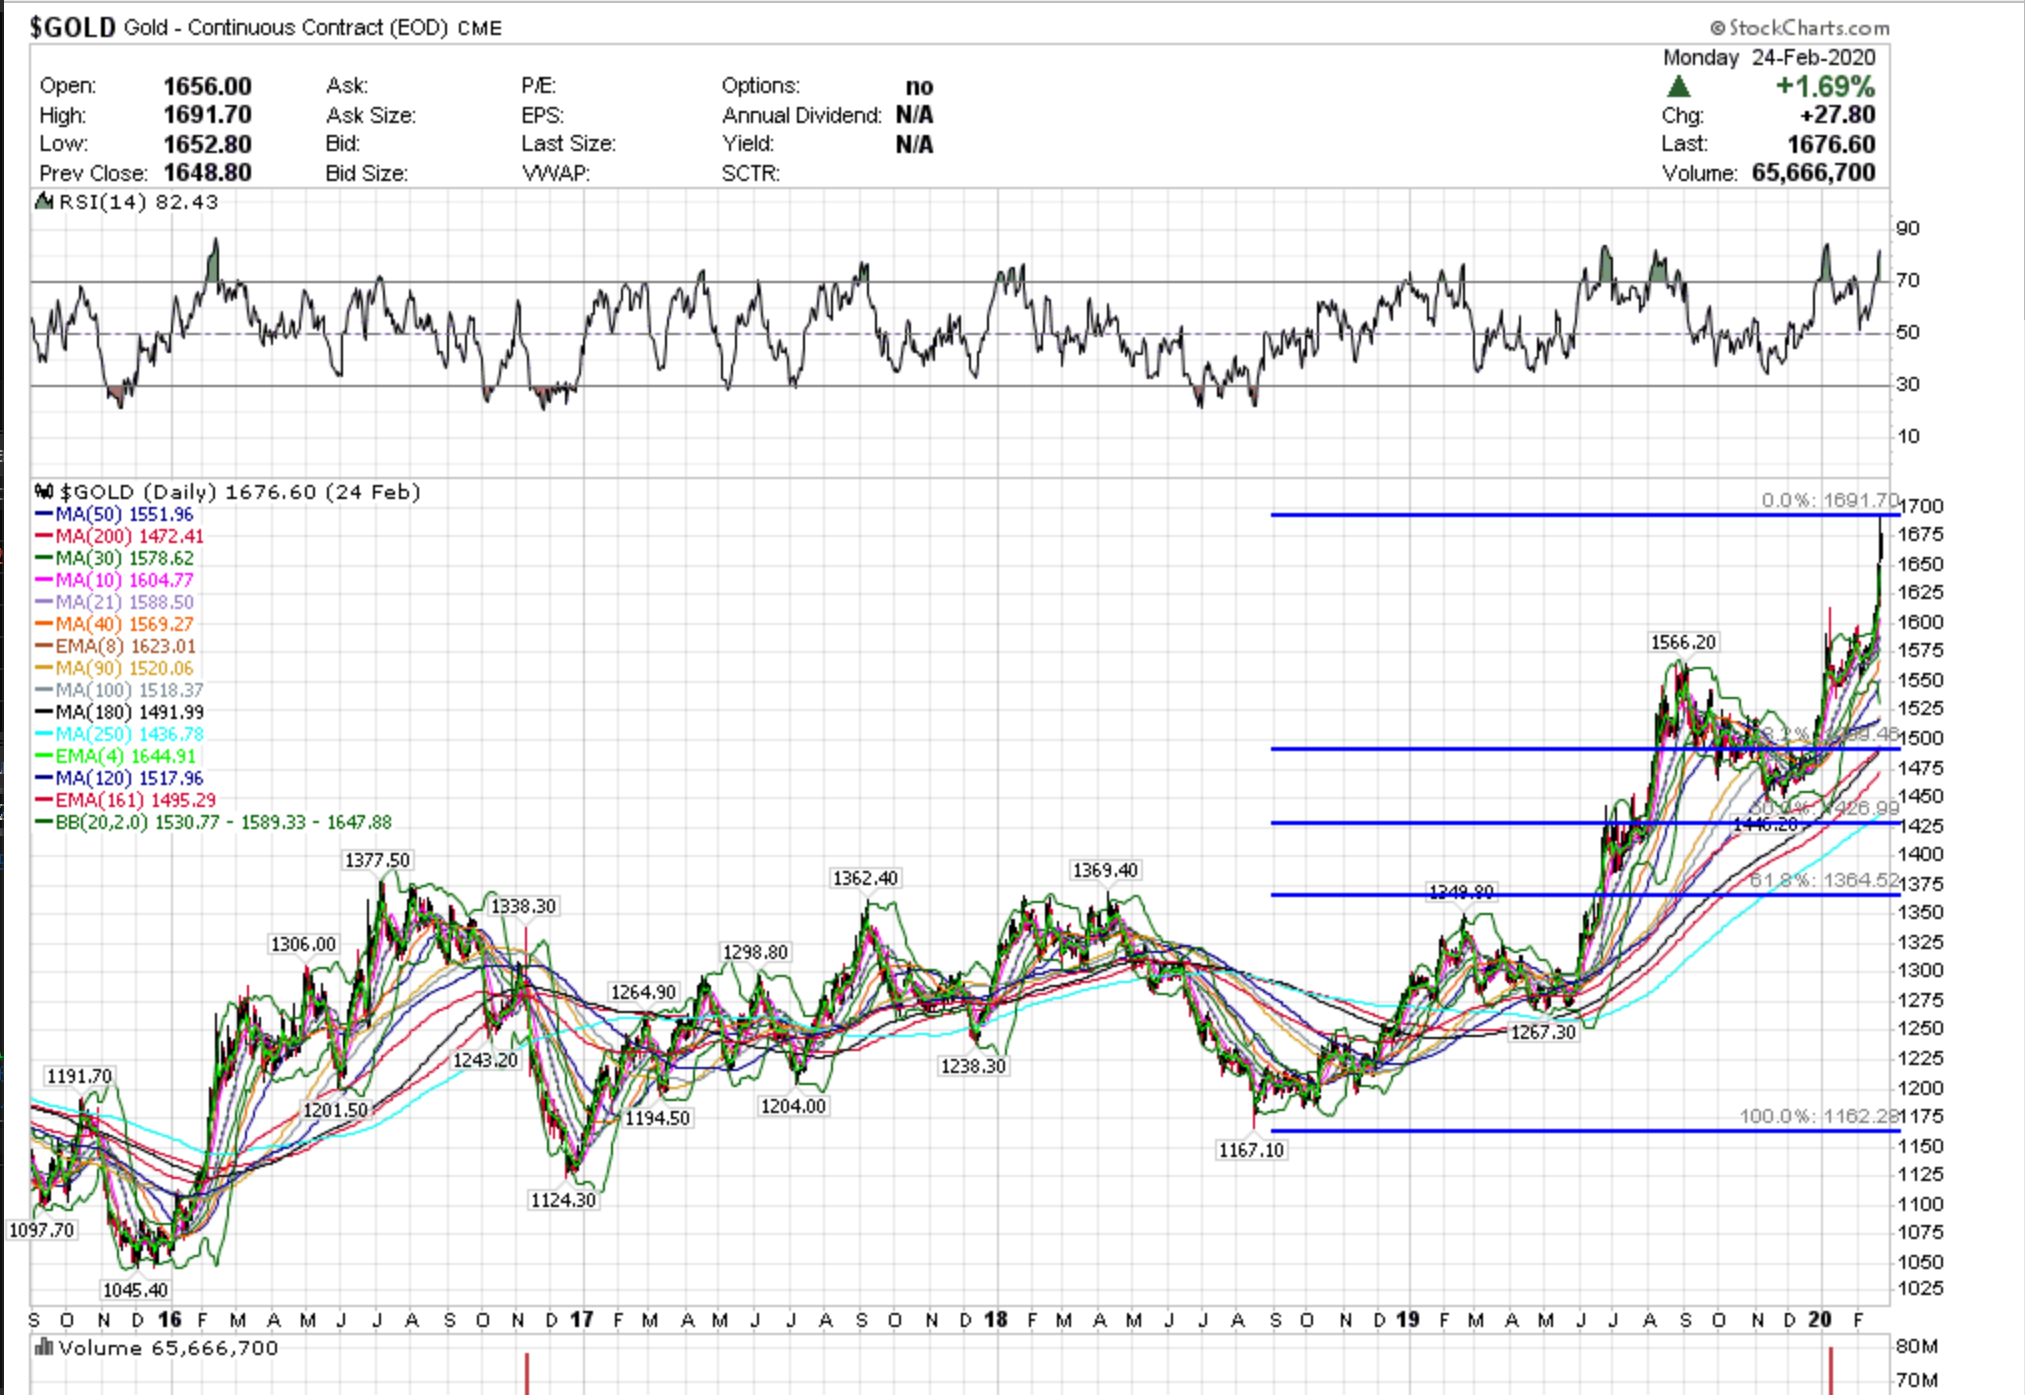This screenshot has height=1395, width=2025.
Task: Click the RSI indicator icon beside RSI(14)
Action: tap(44, 202)
